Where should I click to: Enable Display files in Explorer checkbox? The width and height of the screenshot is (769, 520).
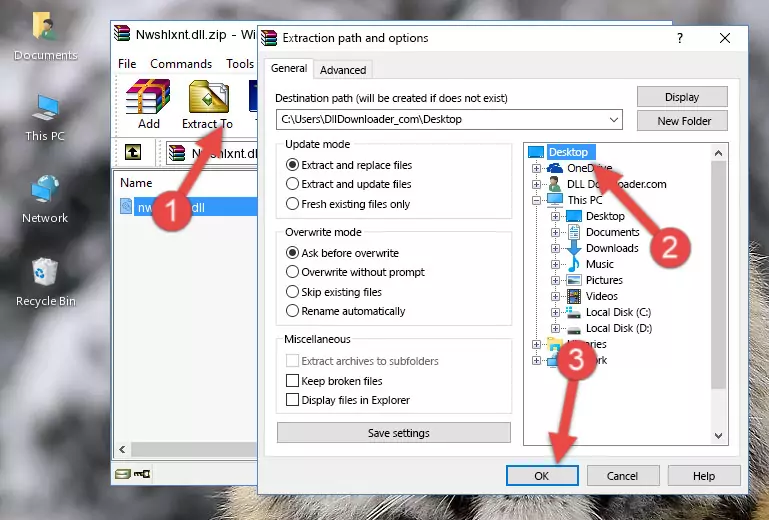(292, 400)
